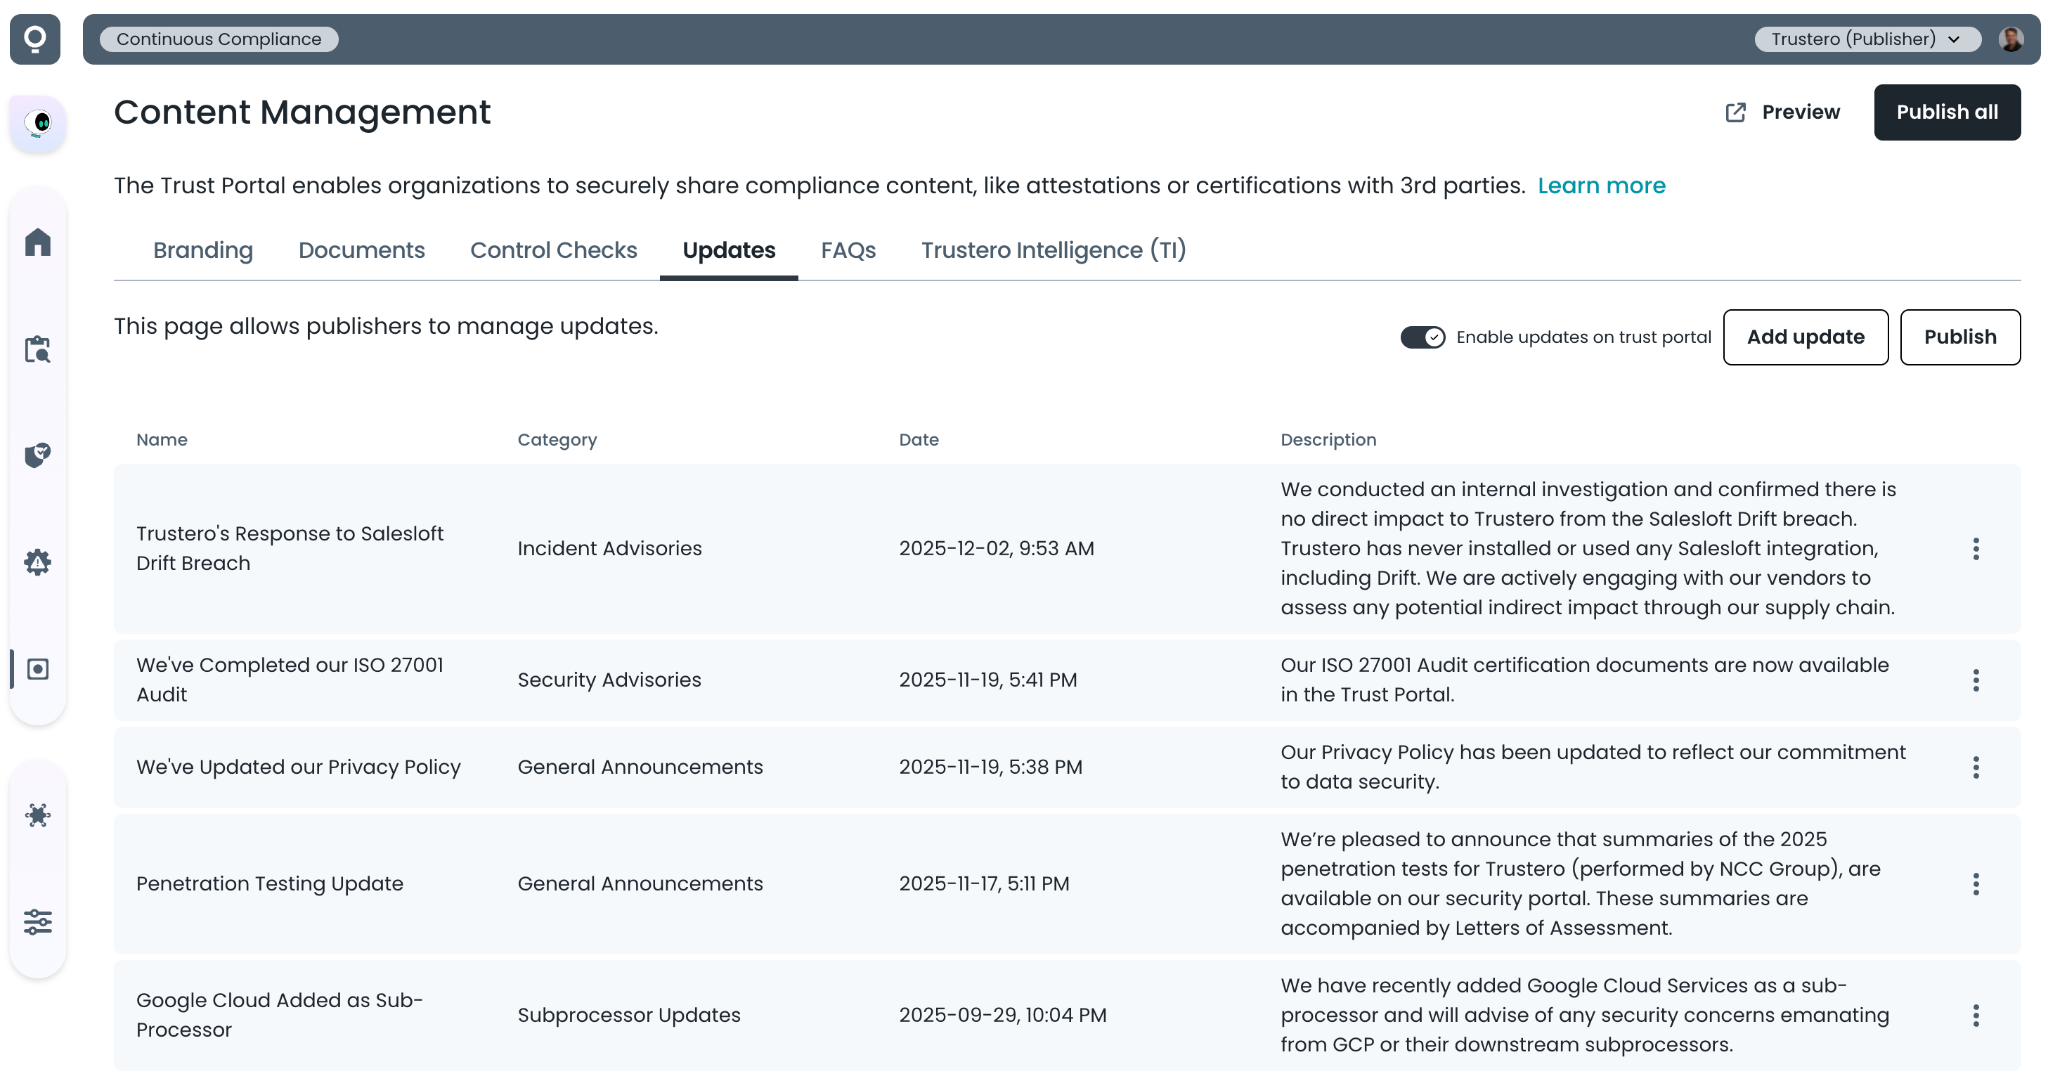The image size is (2048, 1082).
Task: Click the clipboard search sidebar icon
Action: 38,349
